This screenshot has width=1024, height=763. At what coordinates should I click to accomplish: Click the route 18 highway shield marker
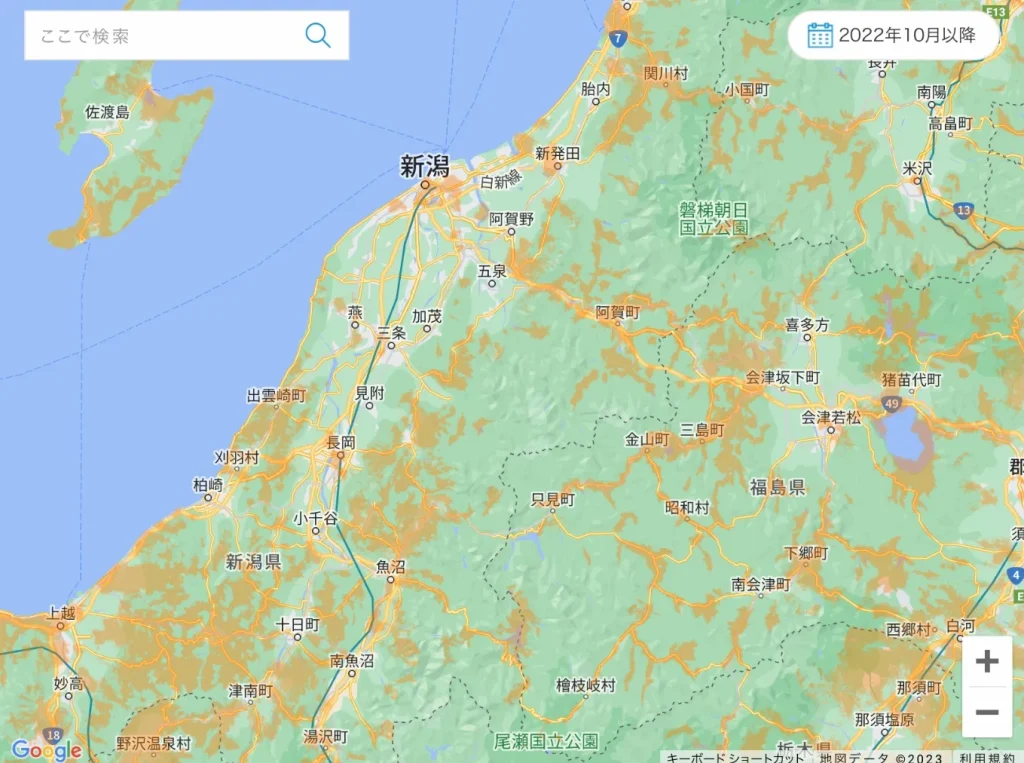(x=53, y=735)
